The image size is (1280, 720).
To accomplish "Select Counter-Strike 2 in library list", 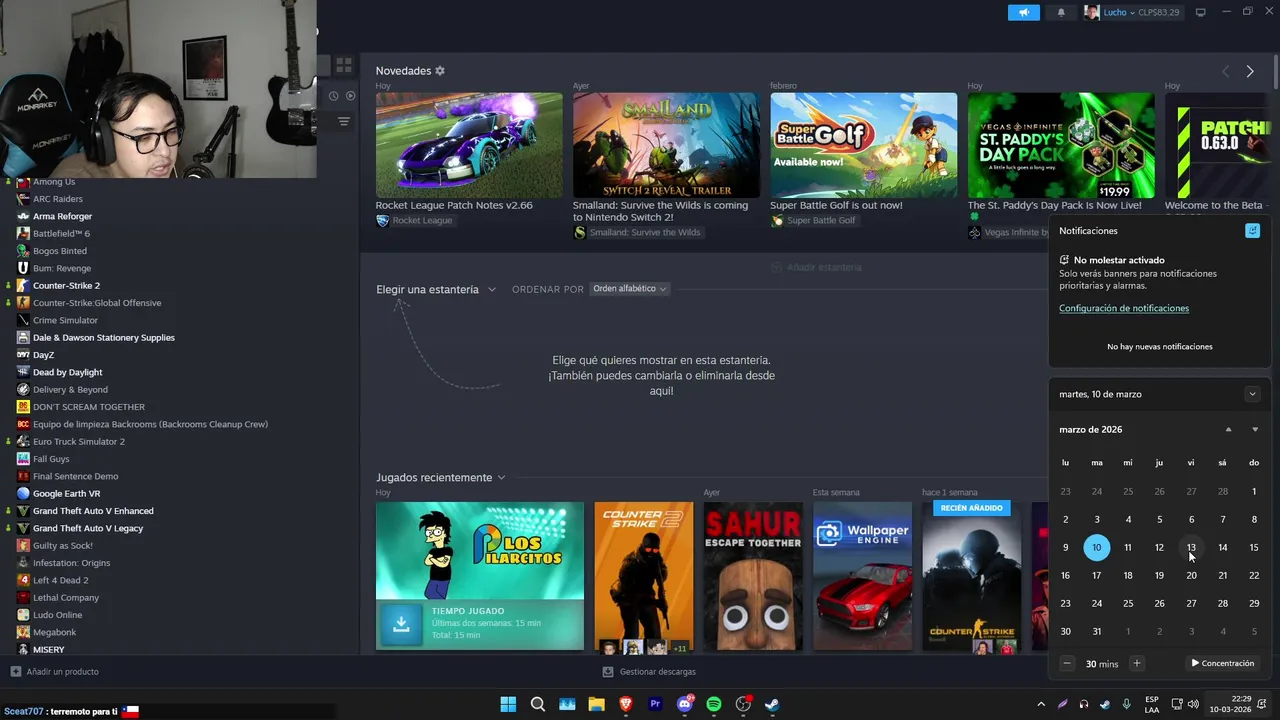I will coord(66,285).
